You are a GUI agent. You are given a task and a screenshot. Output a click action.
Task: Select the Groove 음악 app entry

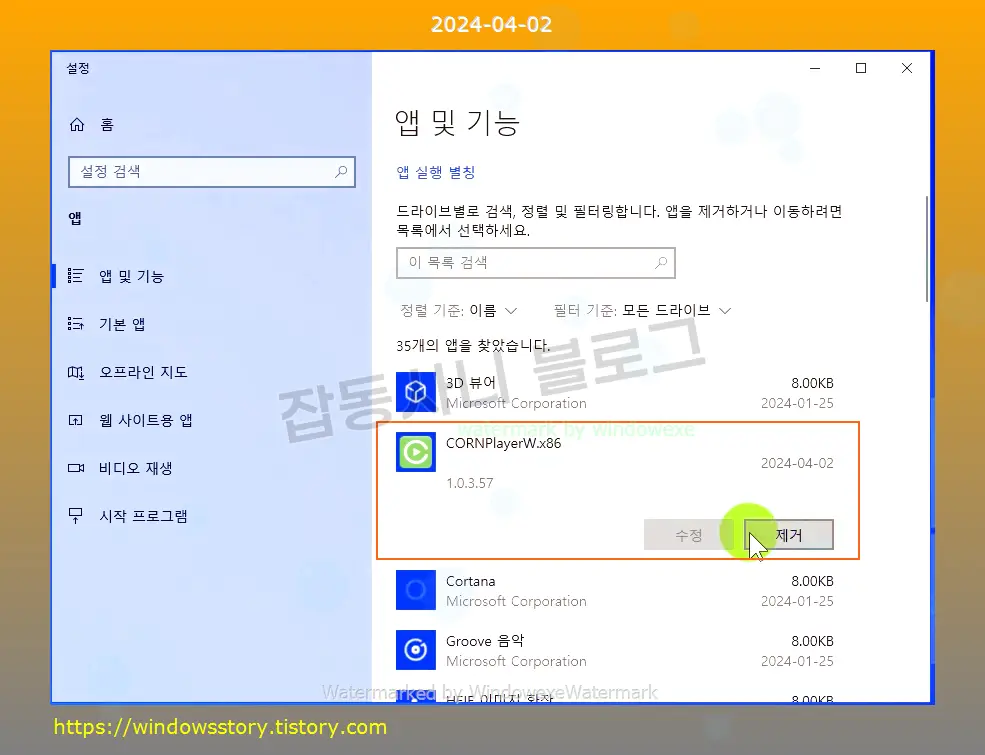(615, 651)
